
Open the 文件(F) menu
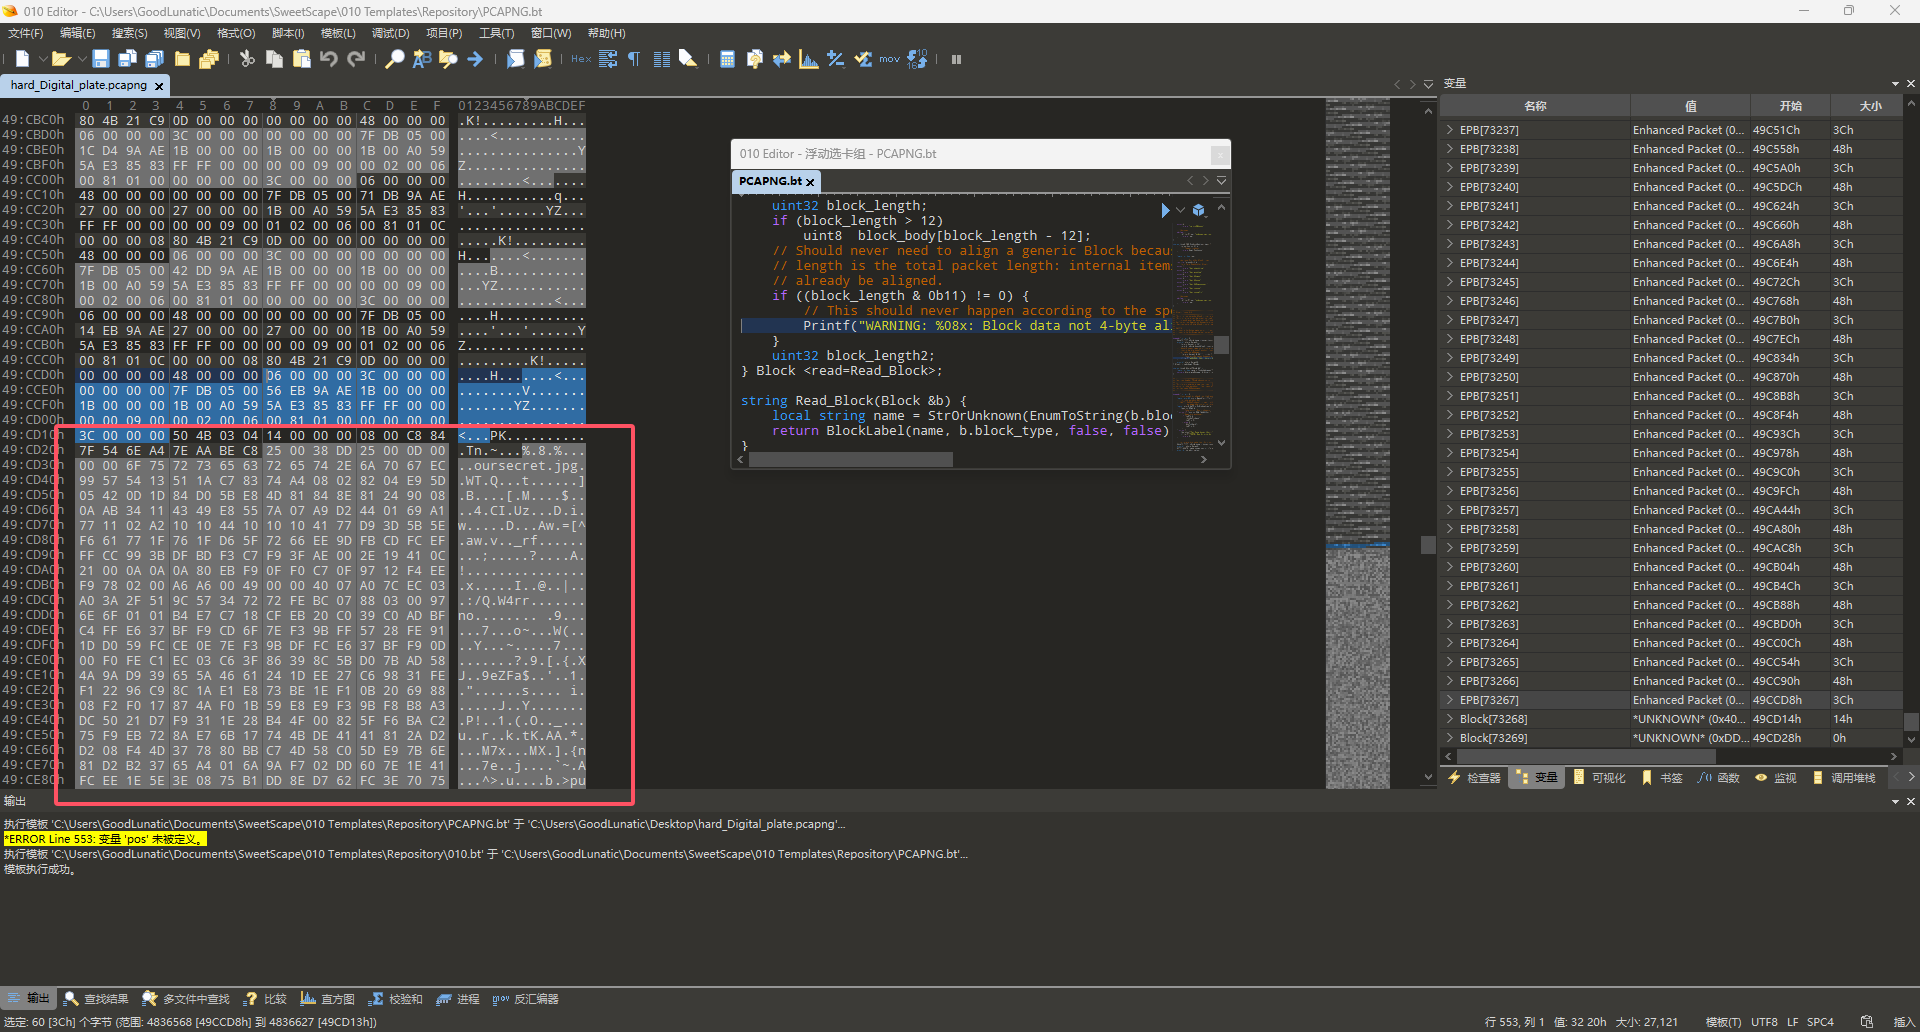point(26,33)
